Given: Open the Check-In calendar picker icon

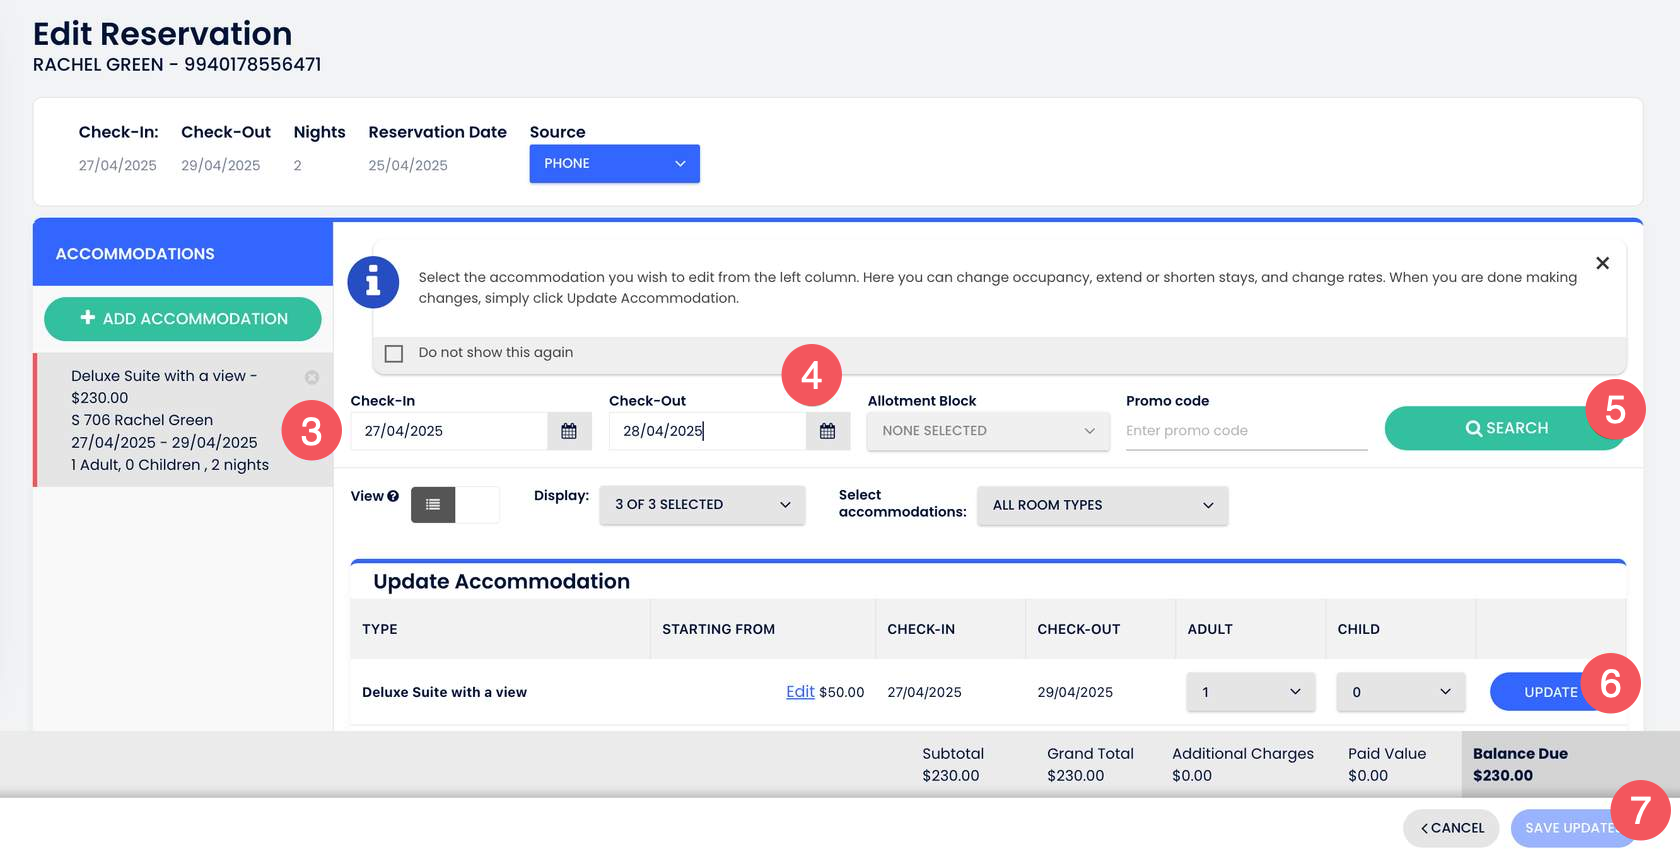Looking at the screenshot, I should click(x=568, y=431).
